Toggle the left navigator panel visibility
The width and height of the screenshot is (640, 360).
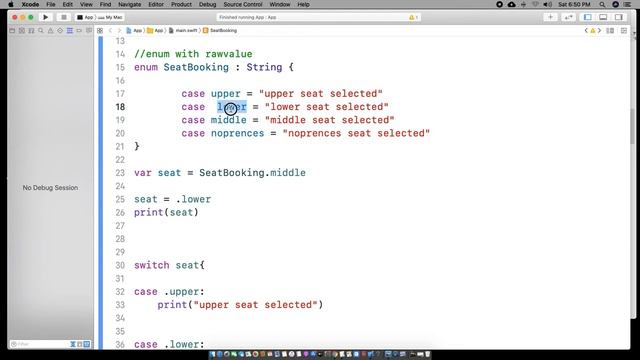point(588,17)
